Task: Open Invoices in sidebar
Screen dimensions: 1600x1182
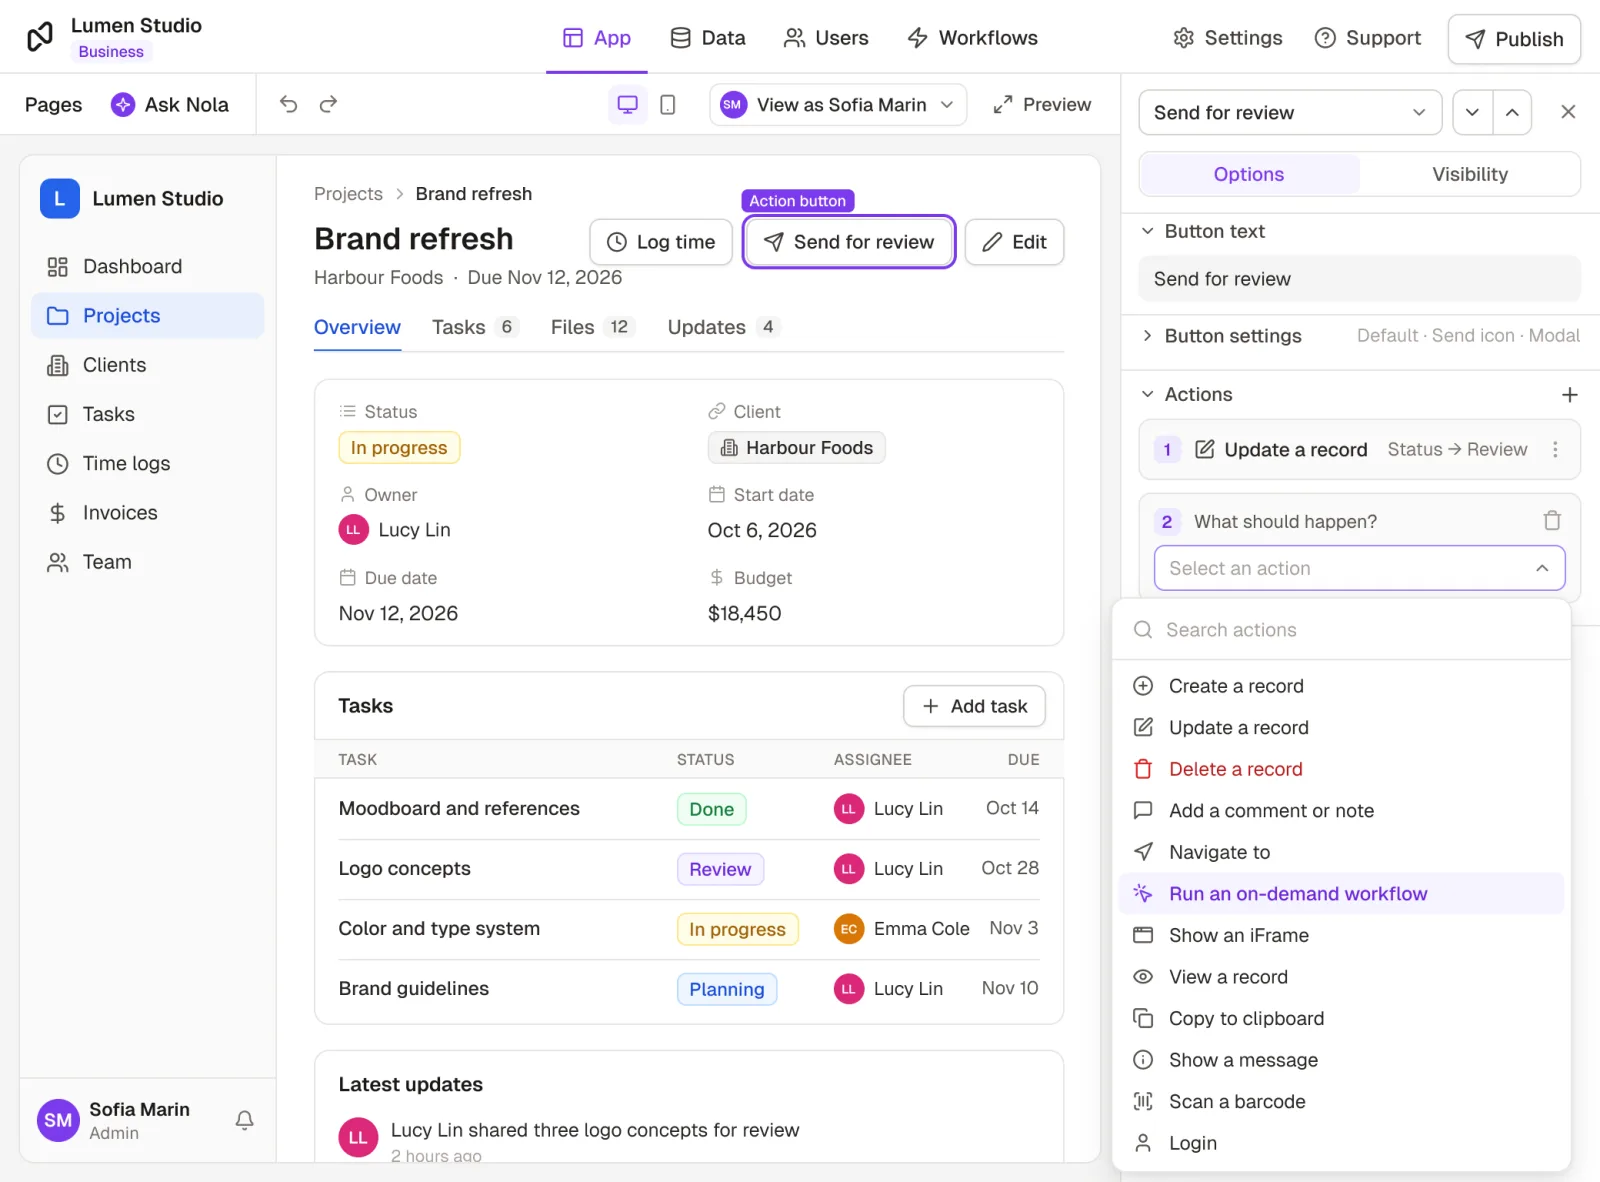Action: [148, 513]
